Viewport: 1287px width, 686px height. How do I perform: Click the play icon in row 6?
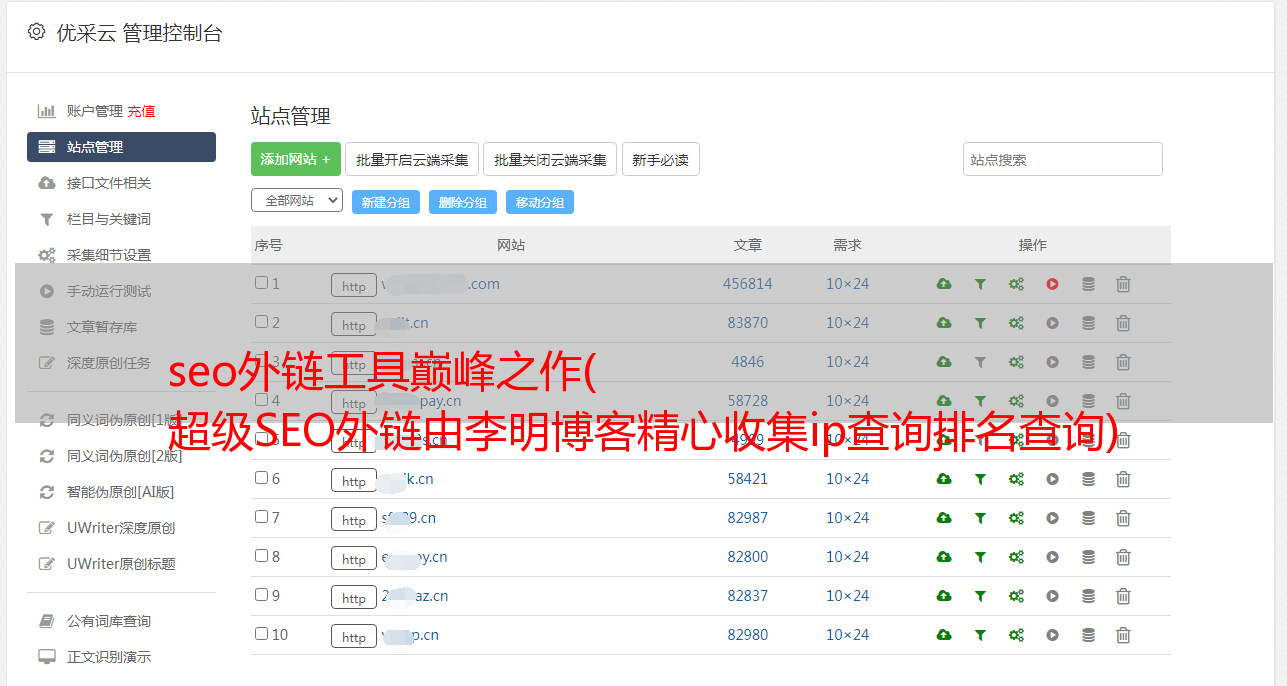1052,479
